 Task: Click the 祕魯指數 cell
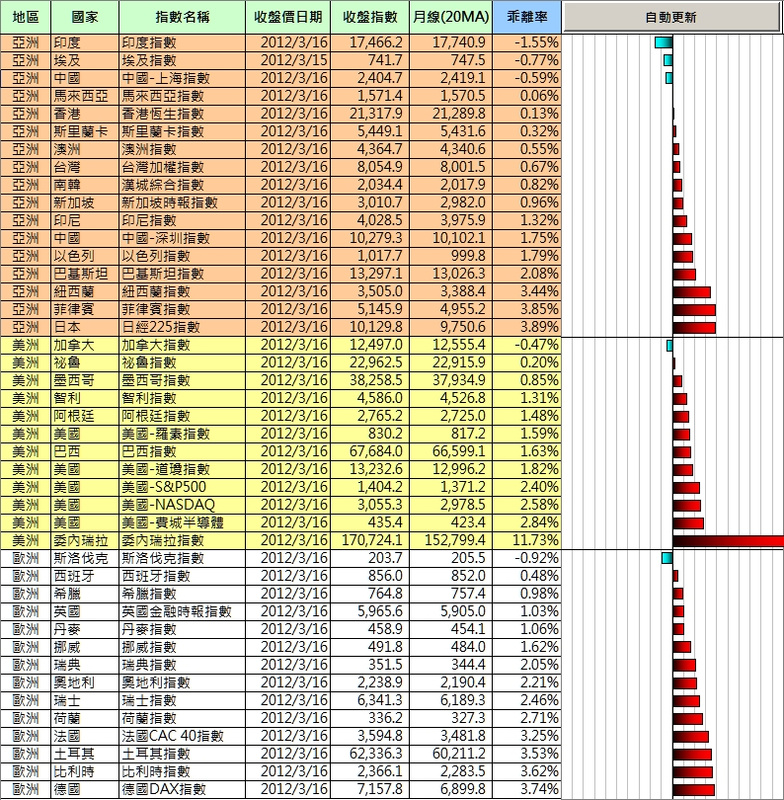coord(182,363)
